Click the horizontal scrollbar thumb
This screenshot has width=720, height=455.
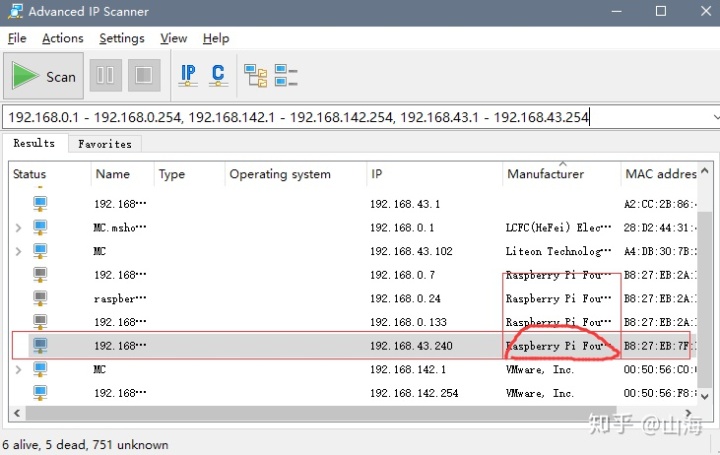(321, 413)
